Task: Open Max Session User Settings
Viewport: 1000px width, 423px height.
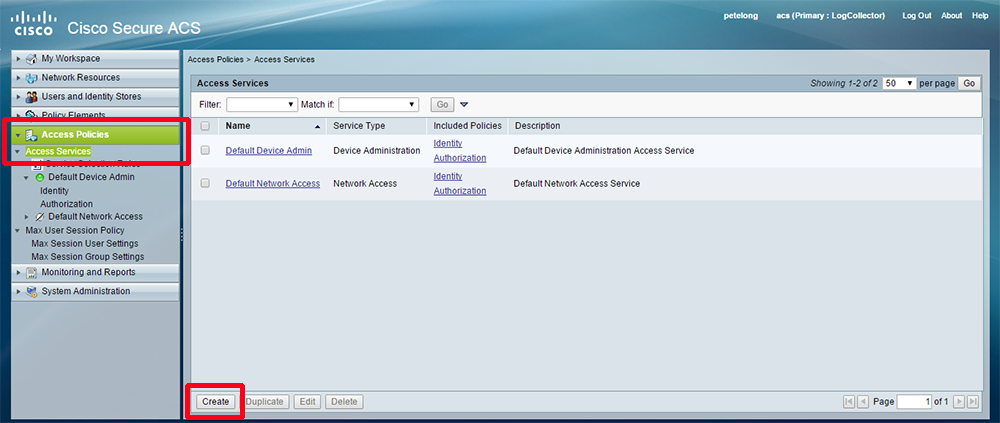Action: tap(85, 244)
